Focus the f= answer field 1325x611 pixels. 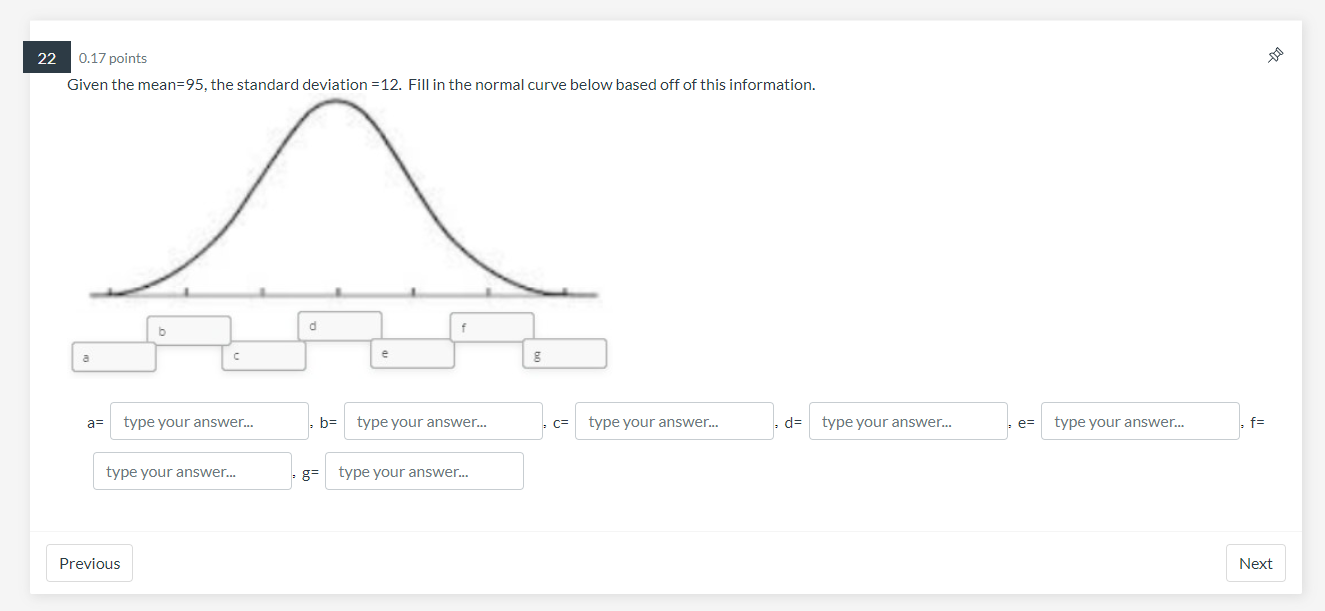(192, 471)
